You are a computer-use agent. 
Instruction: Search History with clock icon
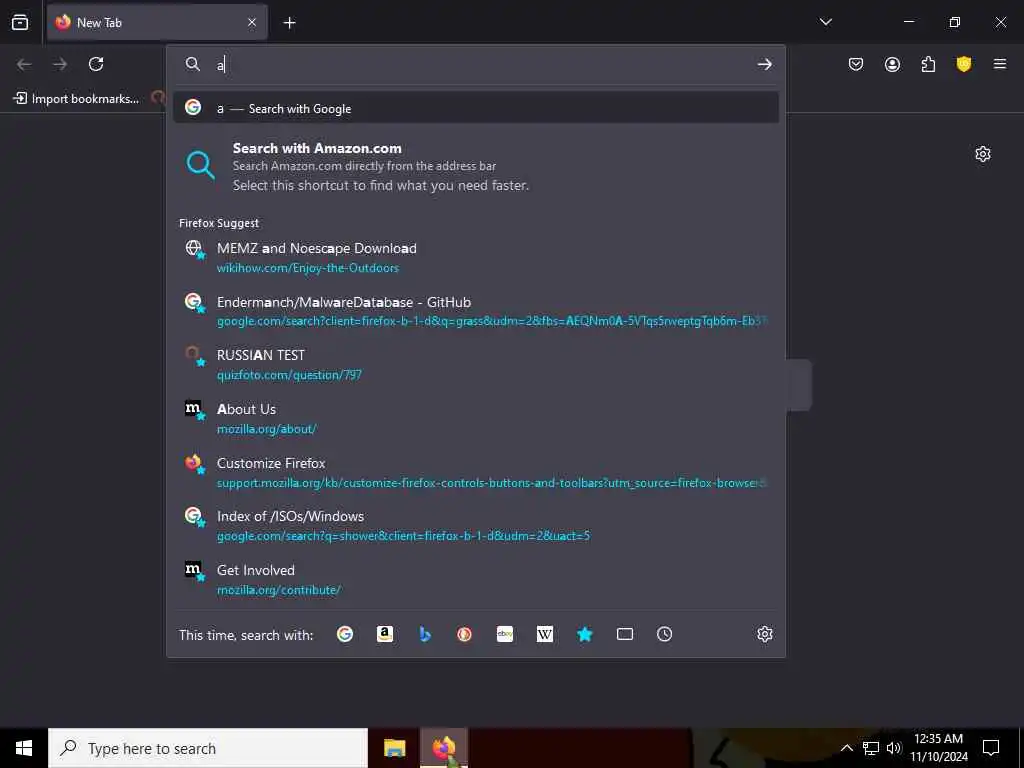click(x=664, y=634)
